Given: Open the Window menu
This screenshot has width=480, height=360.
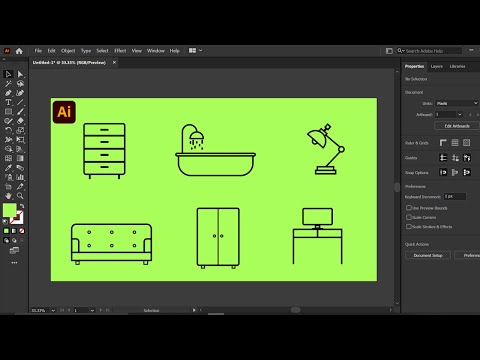Looking at the screenshot, I should [x=156, y=51].
